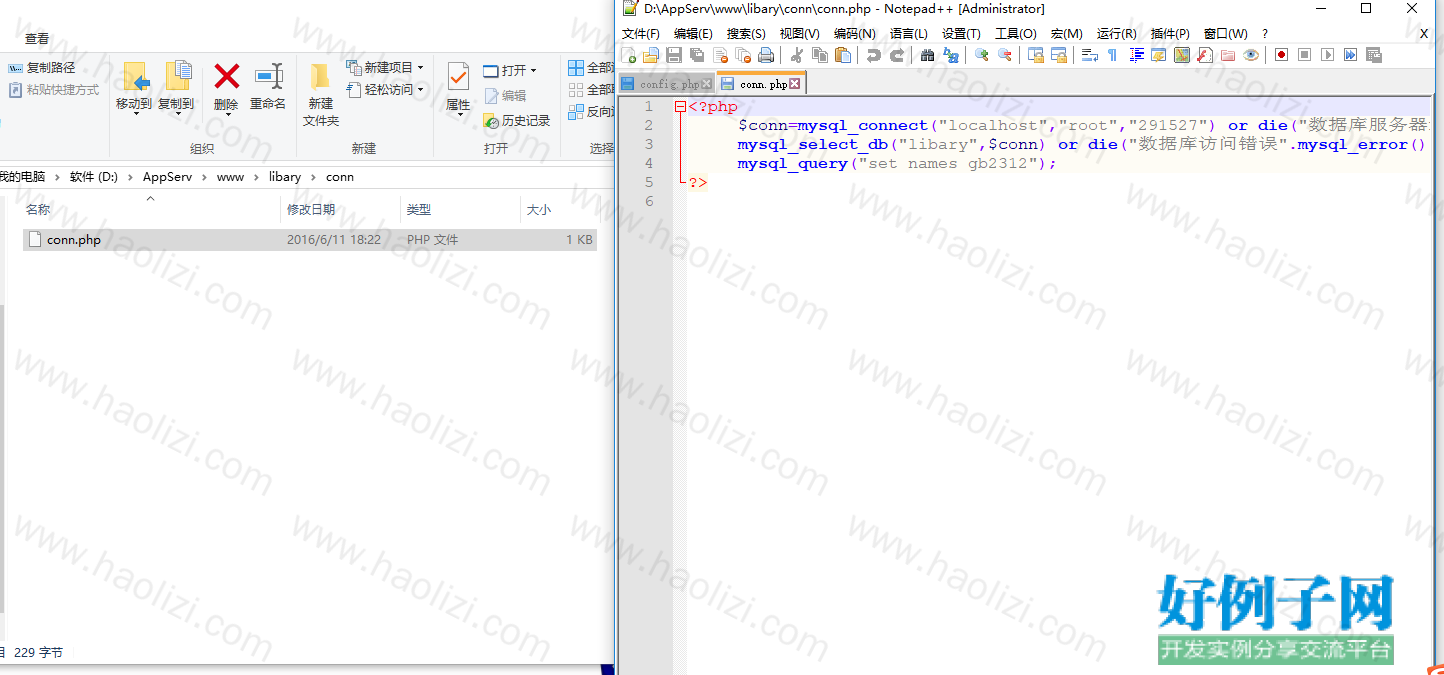Screen dimensions: 1444x675
Task: Click the Replace icon in Notepad++
Action: [951, 55]
